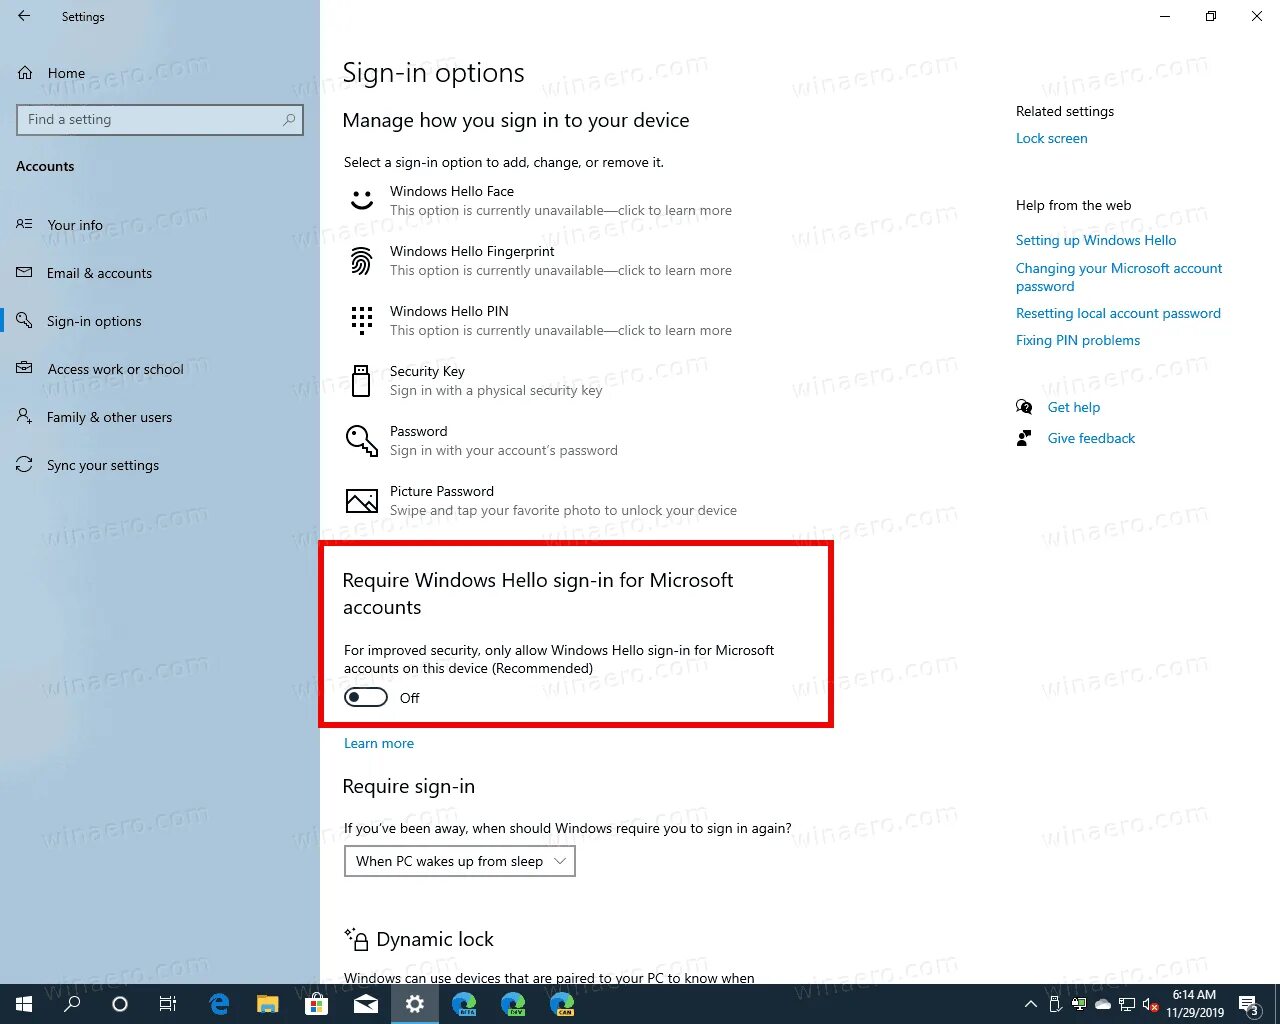
Task: Click the Dynamic lock heading icon
Action: [x=357, y=938]
